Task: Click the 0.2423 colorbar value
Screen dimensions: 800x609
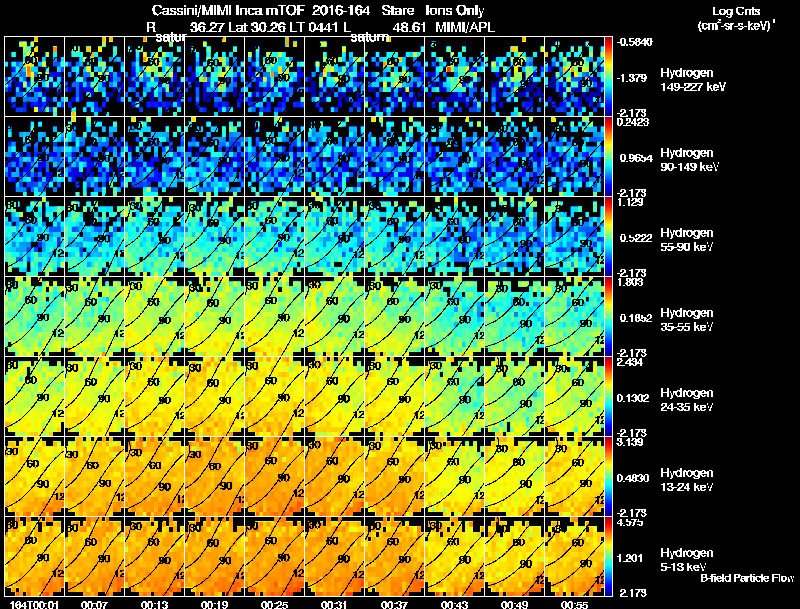Action: pos(633,122)
